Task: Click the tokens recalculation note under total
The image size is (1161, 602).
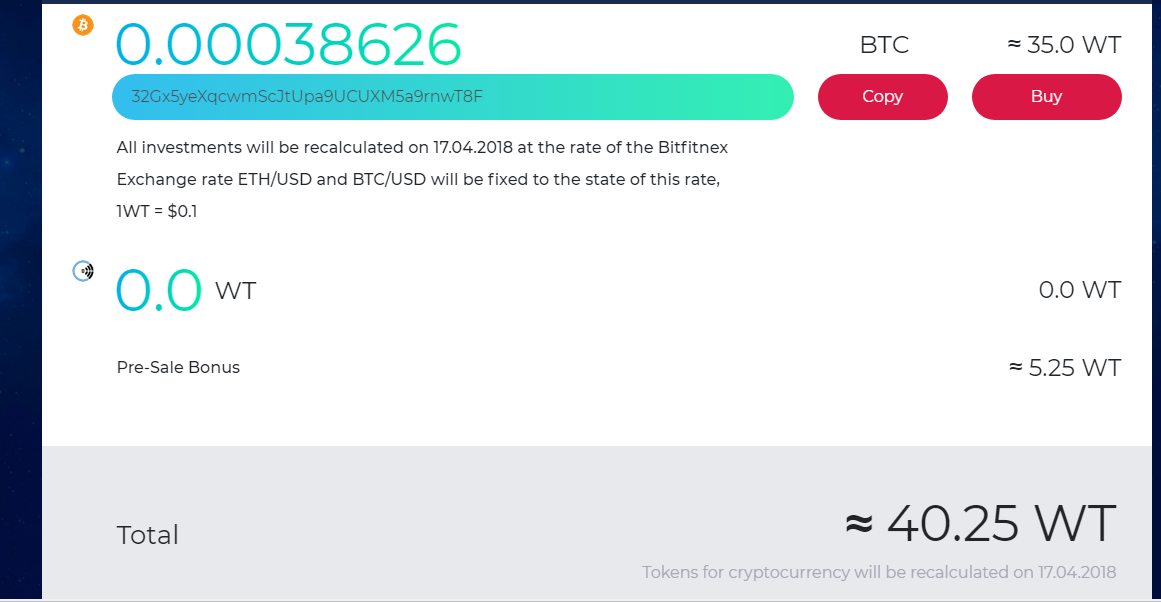Action: (878, 573)
